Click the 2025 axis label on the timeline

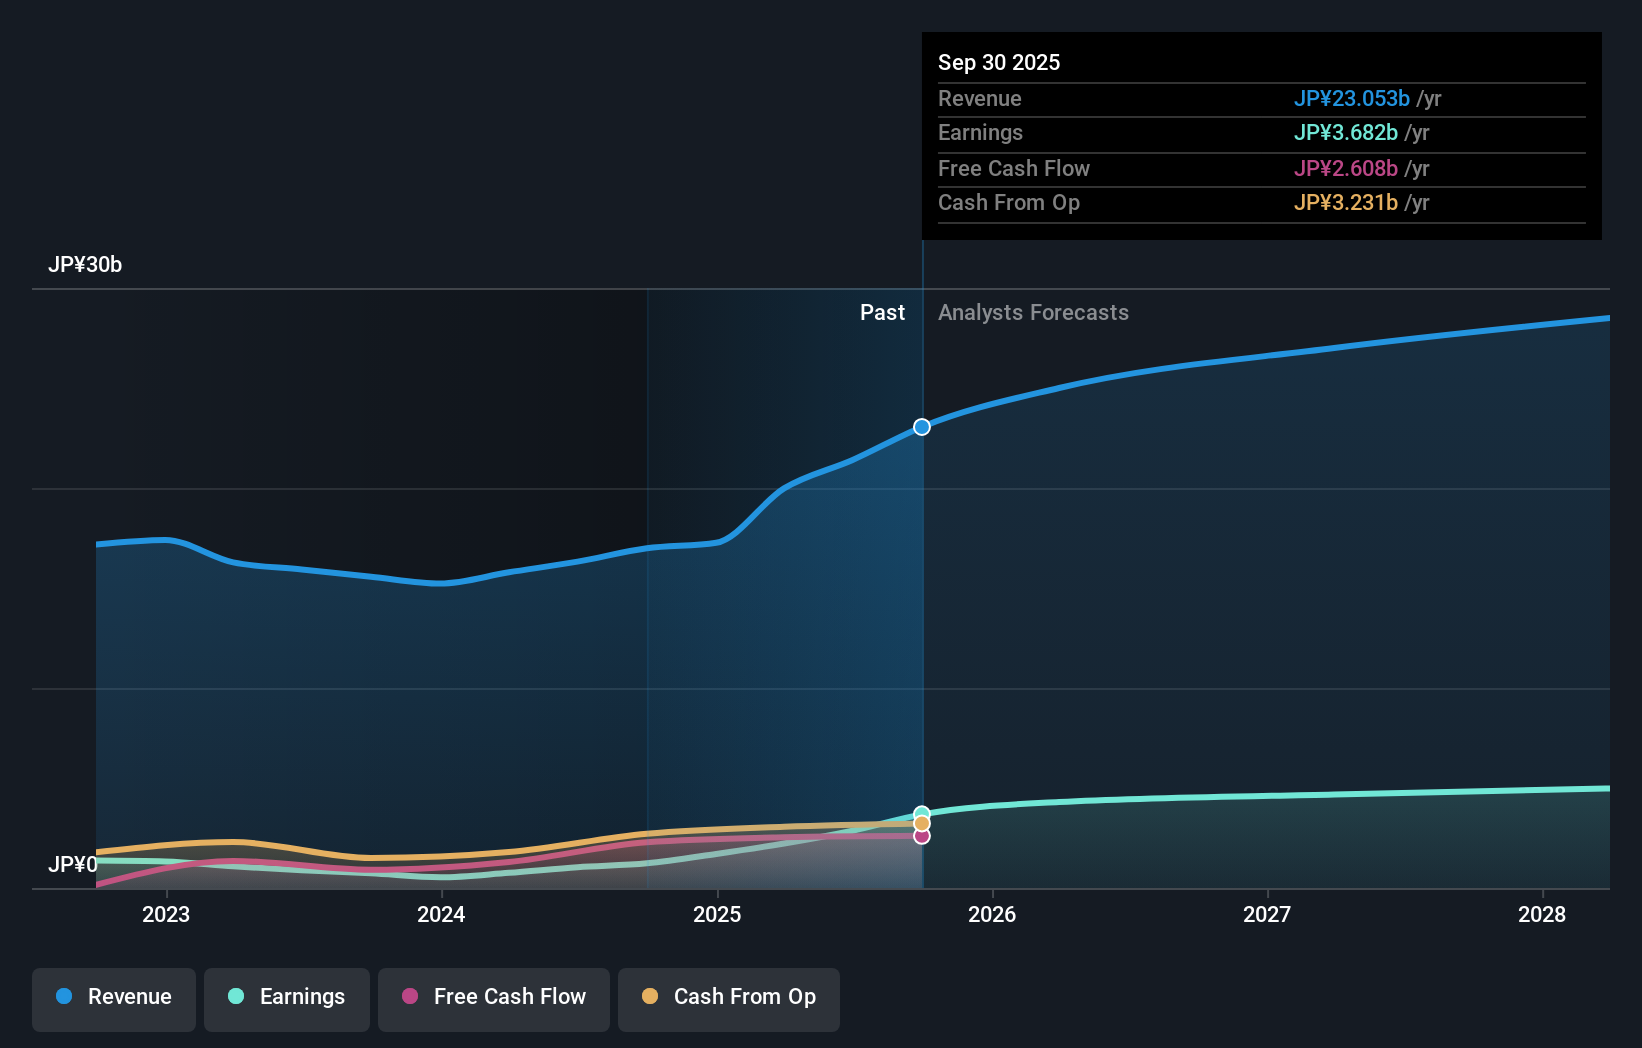[x=717, y=914]
